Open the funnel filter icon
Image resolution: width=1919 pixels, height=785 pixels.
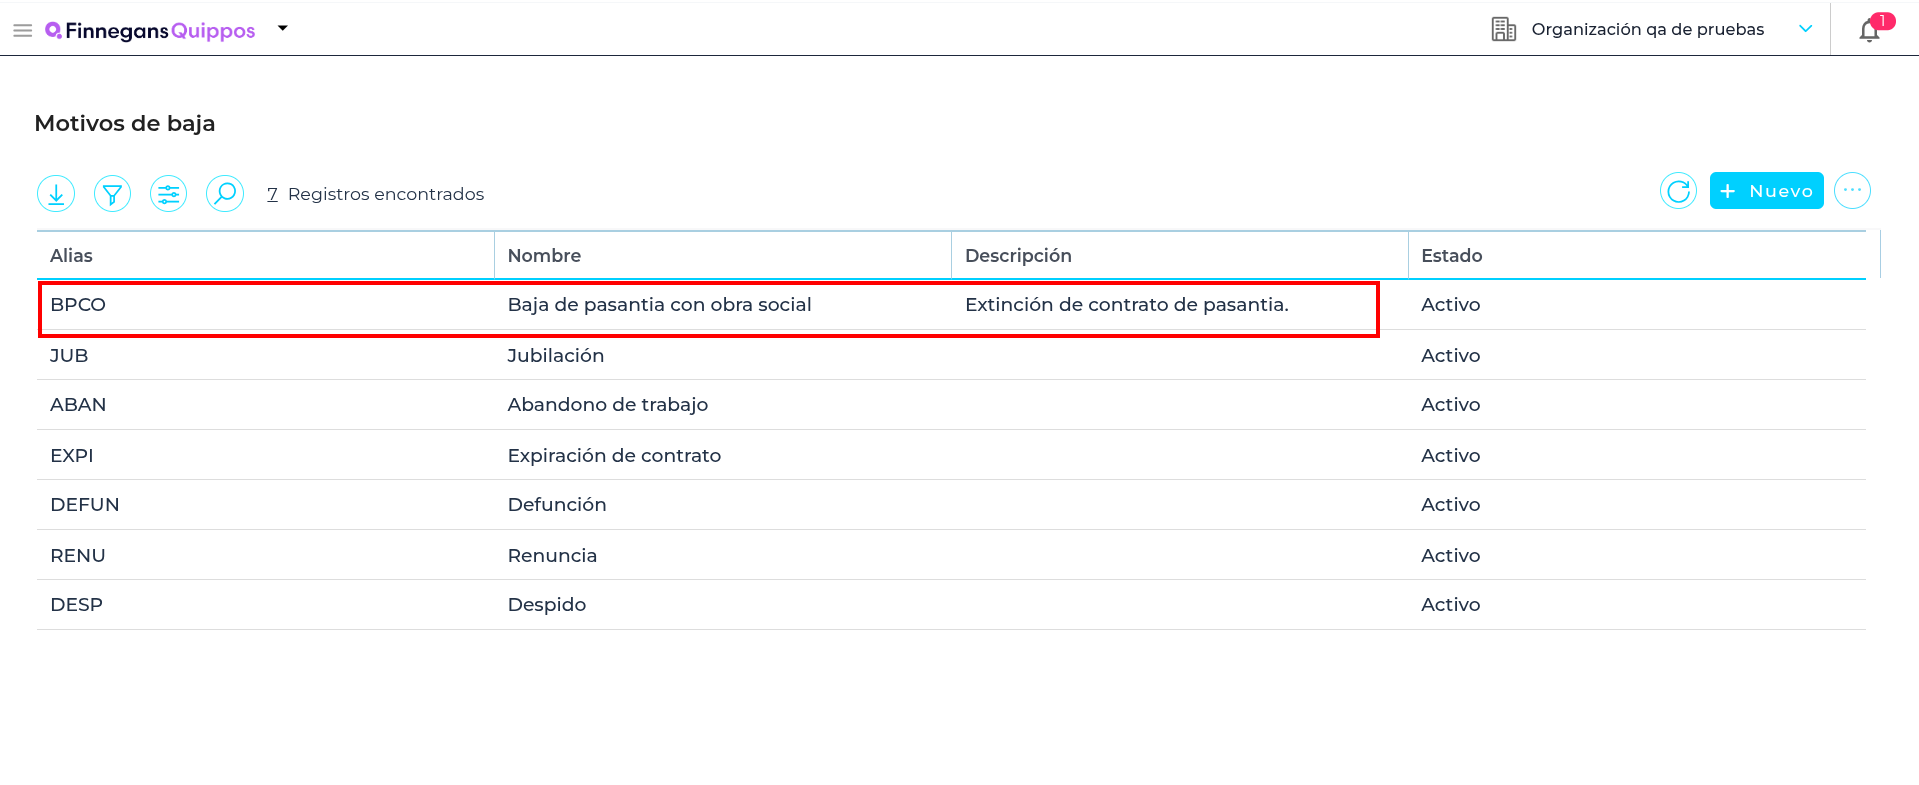coord(112,193)
